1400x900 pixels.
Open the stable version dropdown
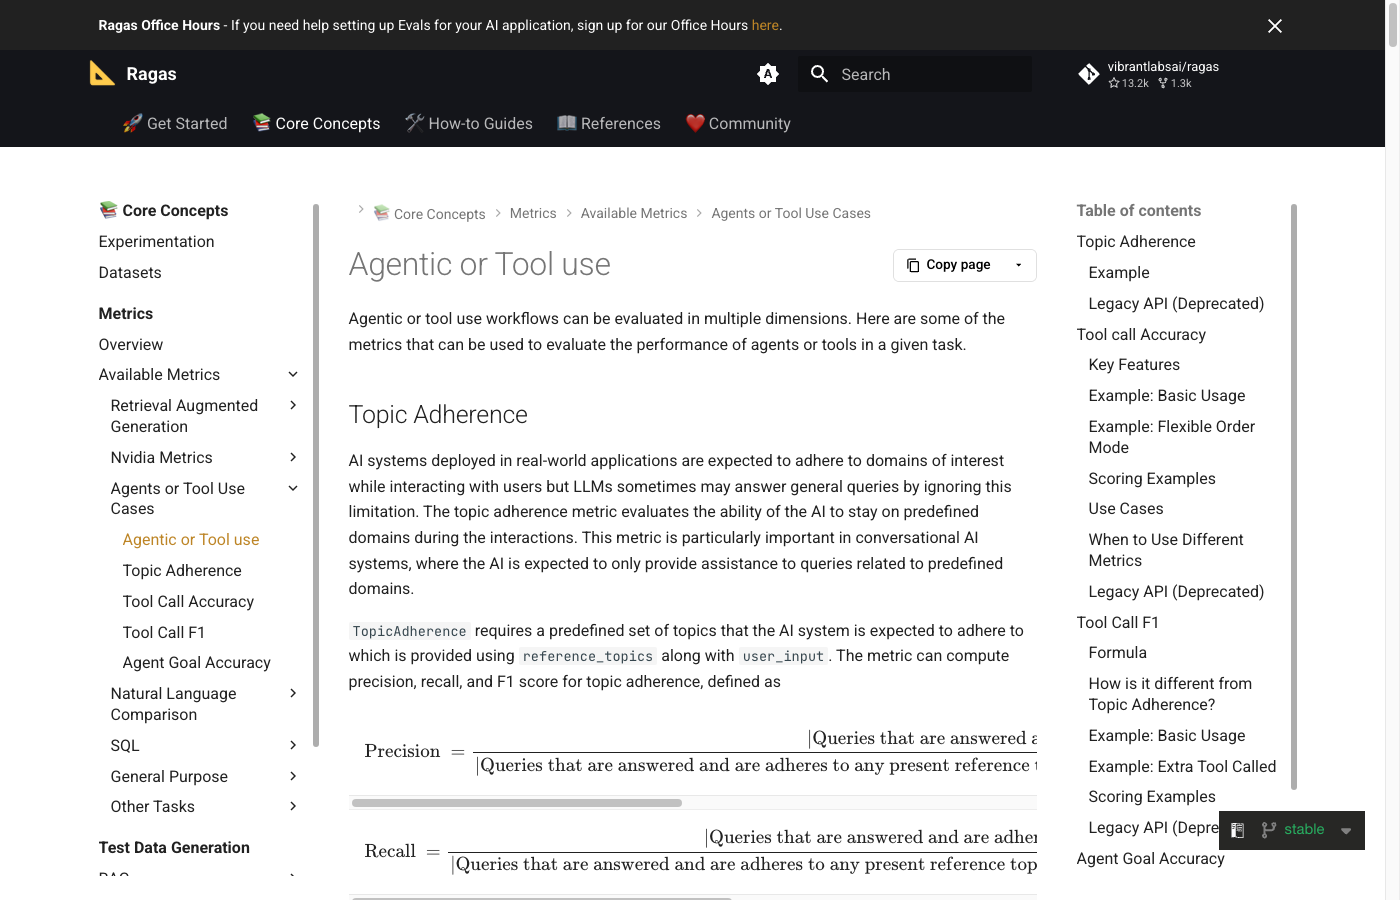coord(1346,830)
